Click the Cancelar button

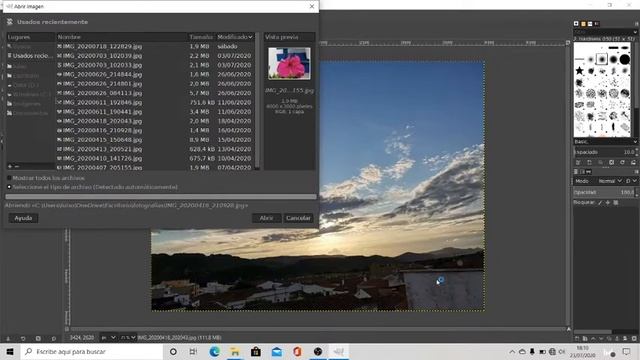click(x=298, y=218)
